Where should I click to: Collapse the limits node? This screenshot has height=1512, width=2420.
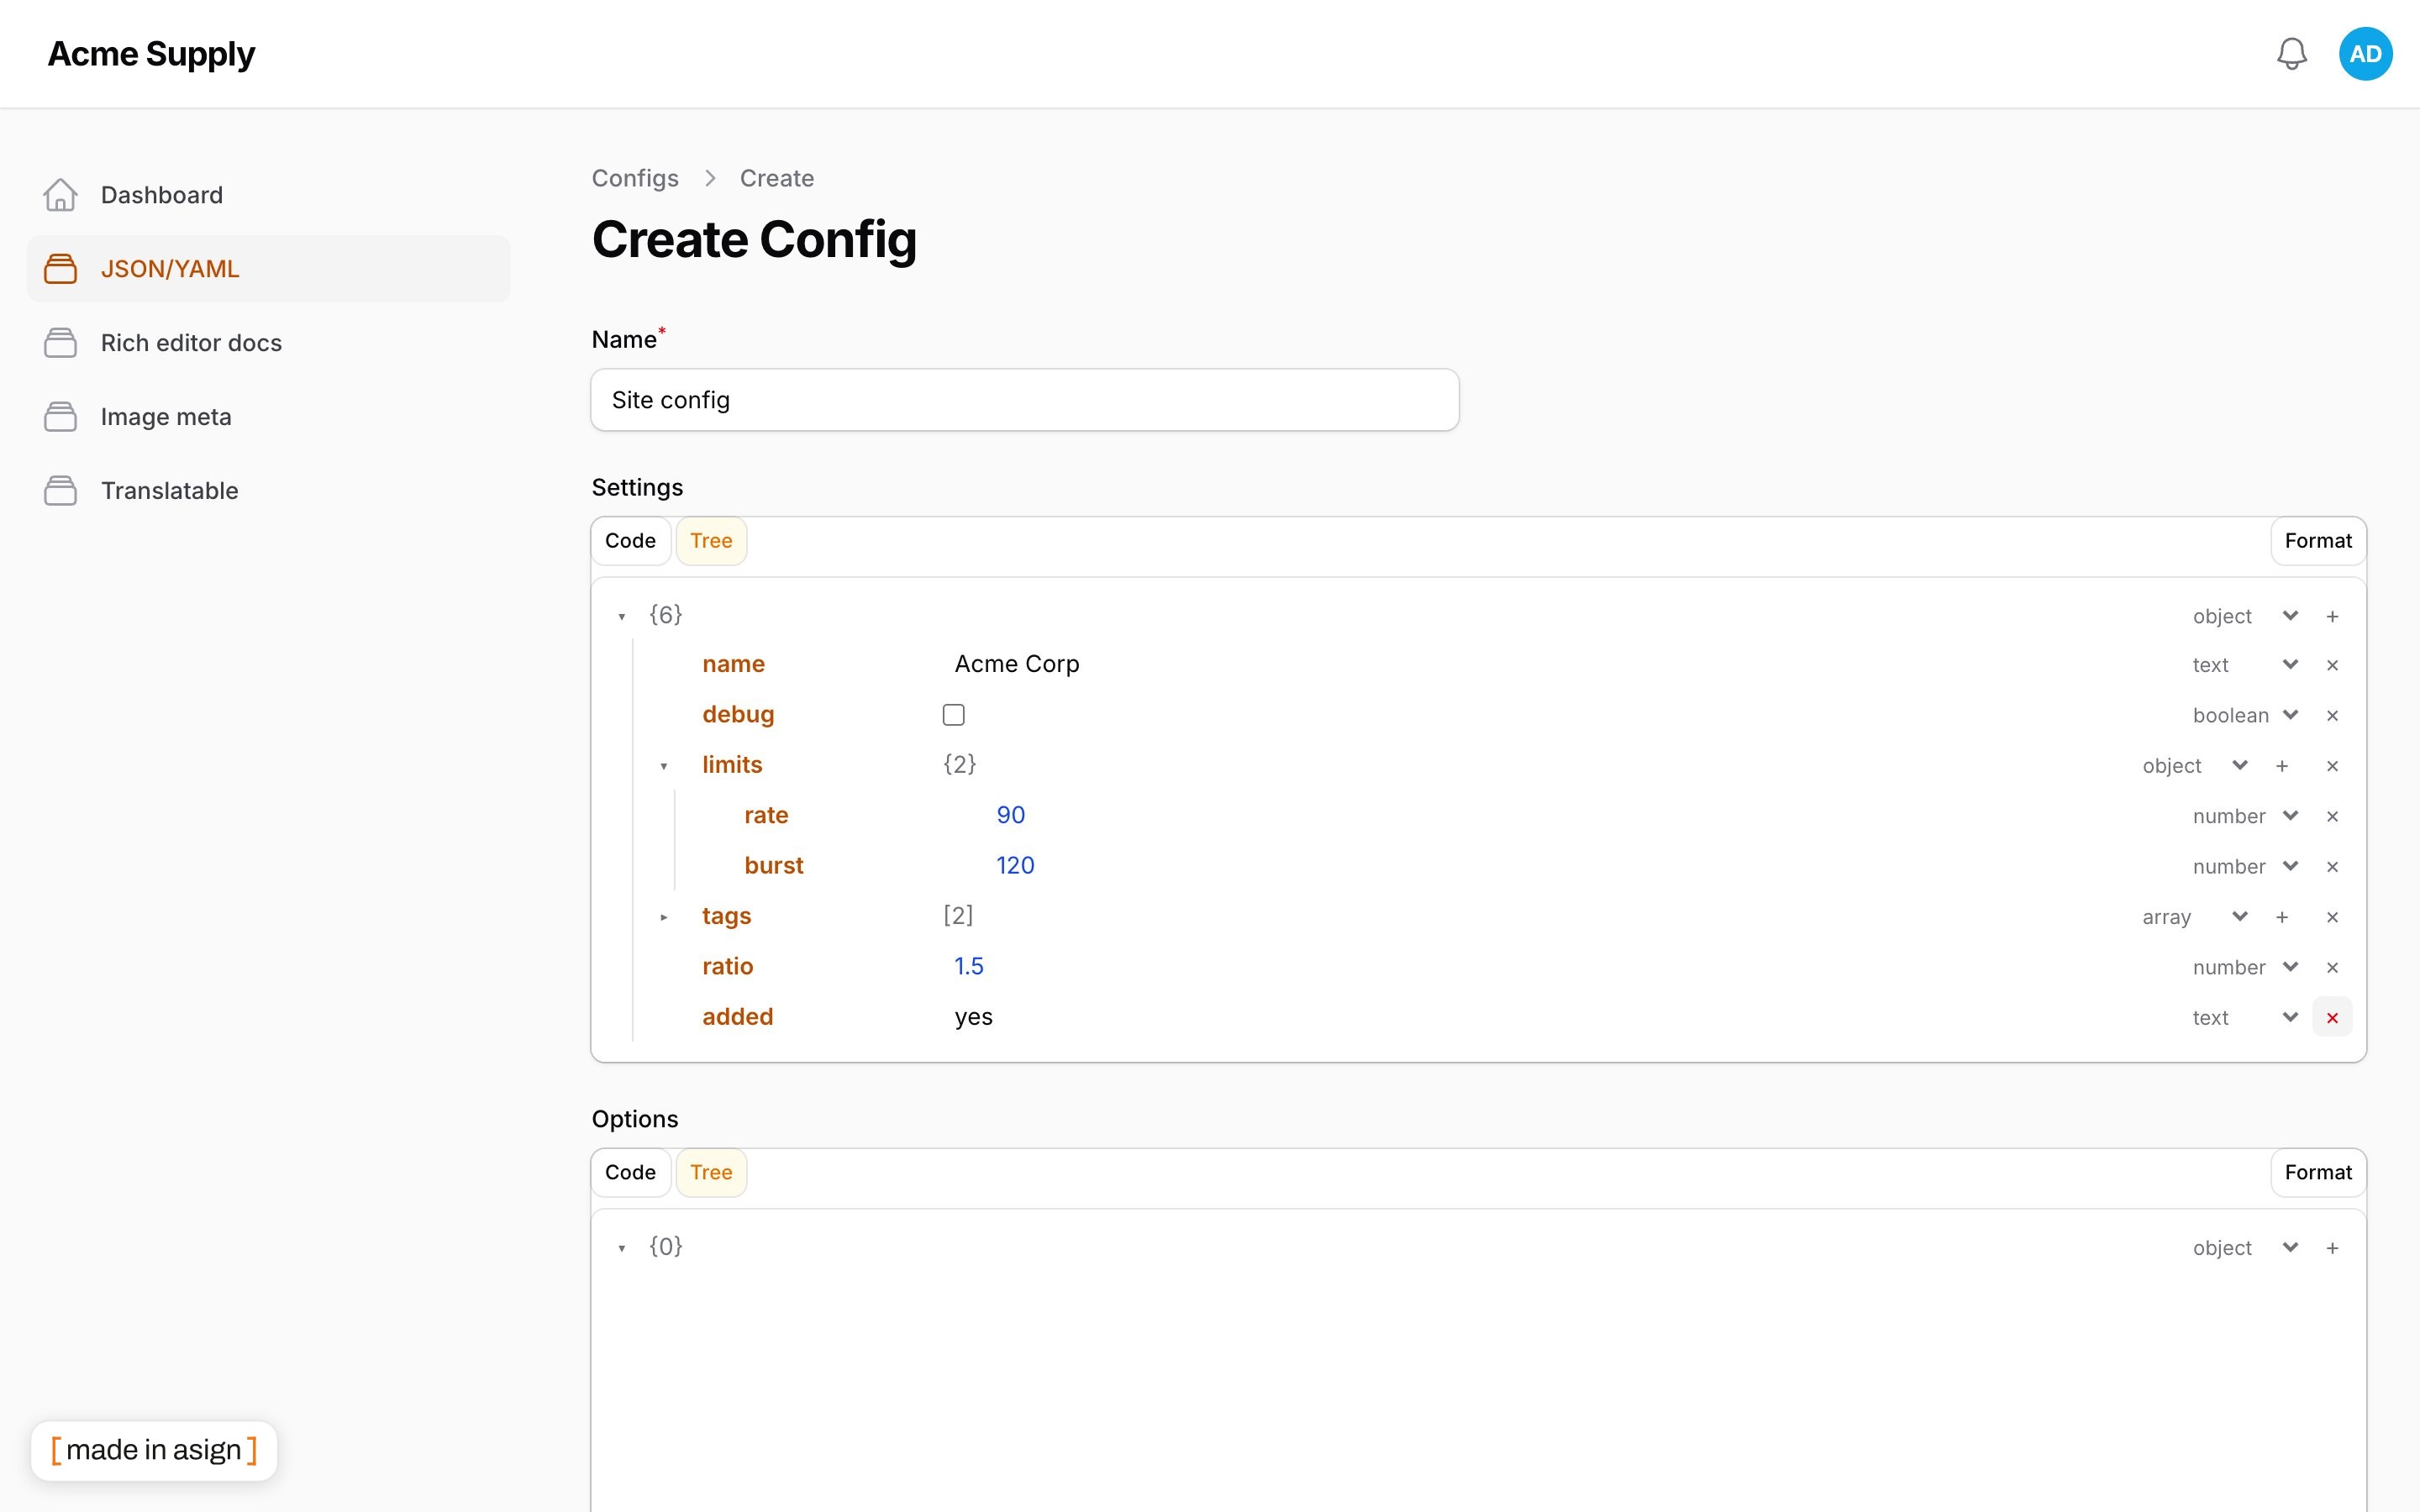click(664, 766)
